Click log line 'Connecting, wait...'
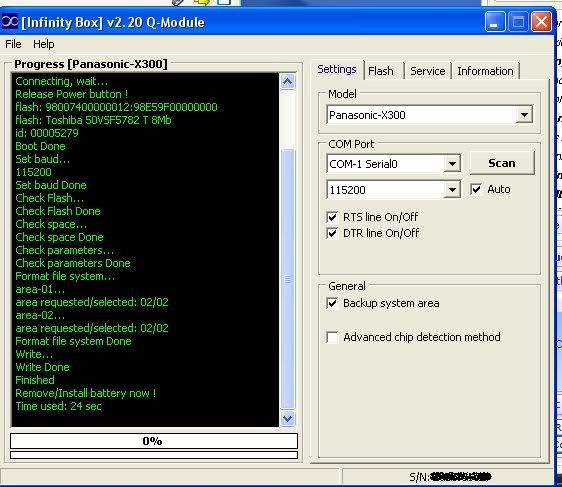 62,81
